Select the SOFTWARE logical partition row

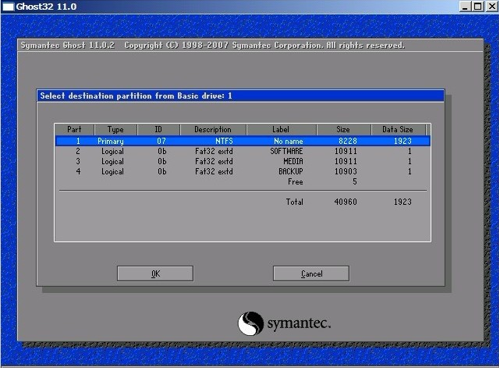coord(243,151)
